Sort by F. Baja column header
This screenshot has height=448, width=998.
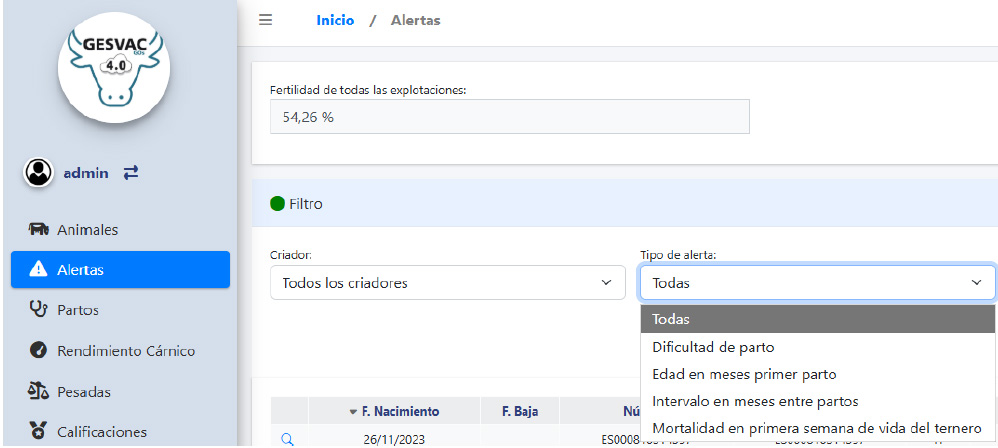[x=520, y=411]
